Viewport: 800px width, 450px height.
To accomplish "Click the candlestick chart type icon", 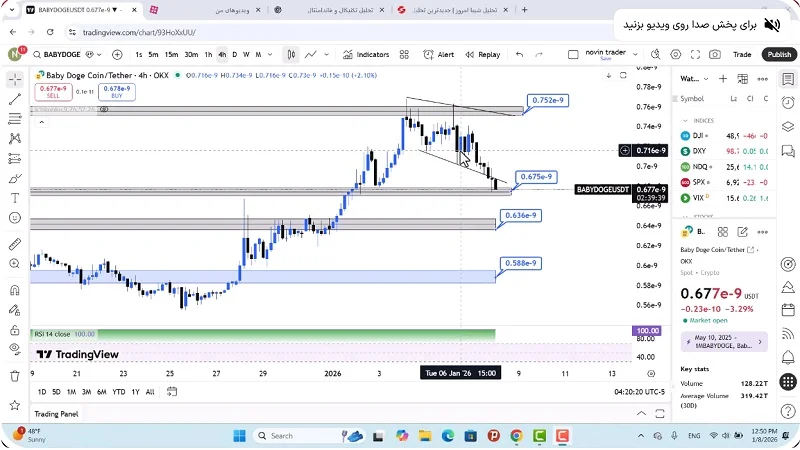I will (x=291, y=55).
